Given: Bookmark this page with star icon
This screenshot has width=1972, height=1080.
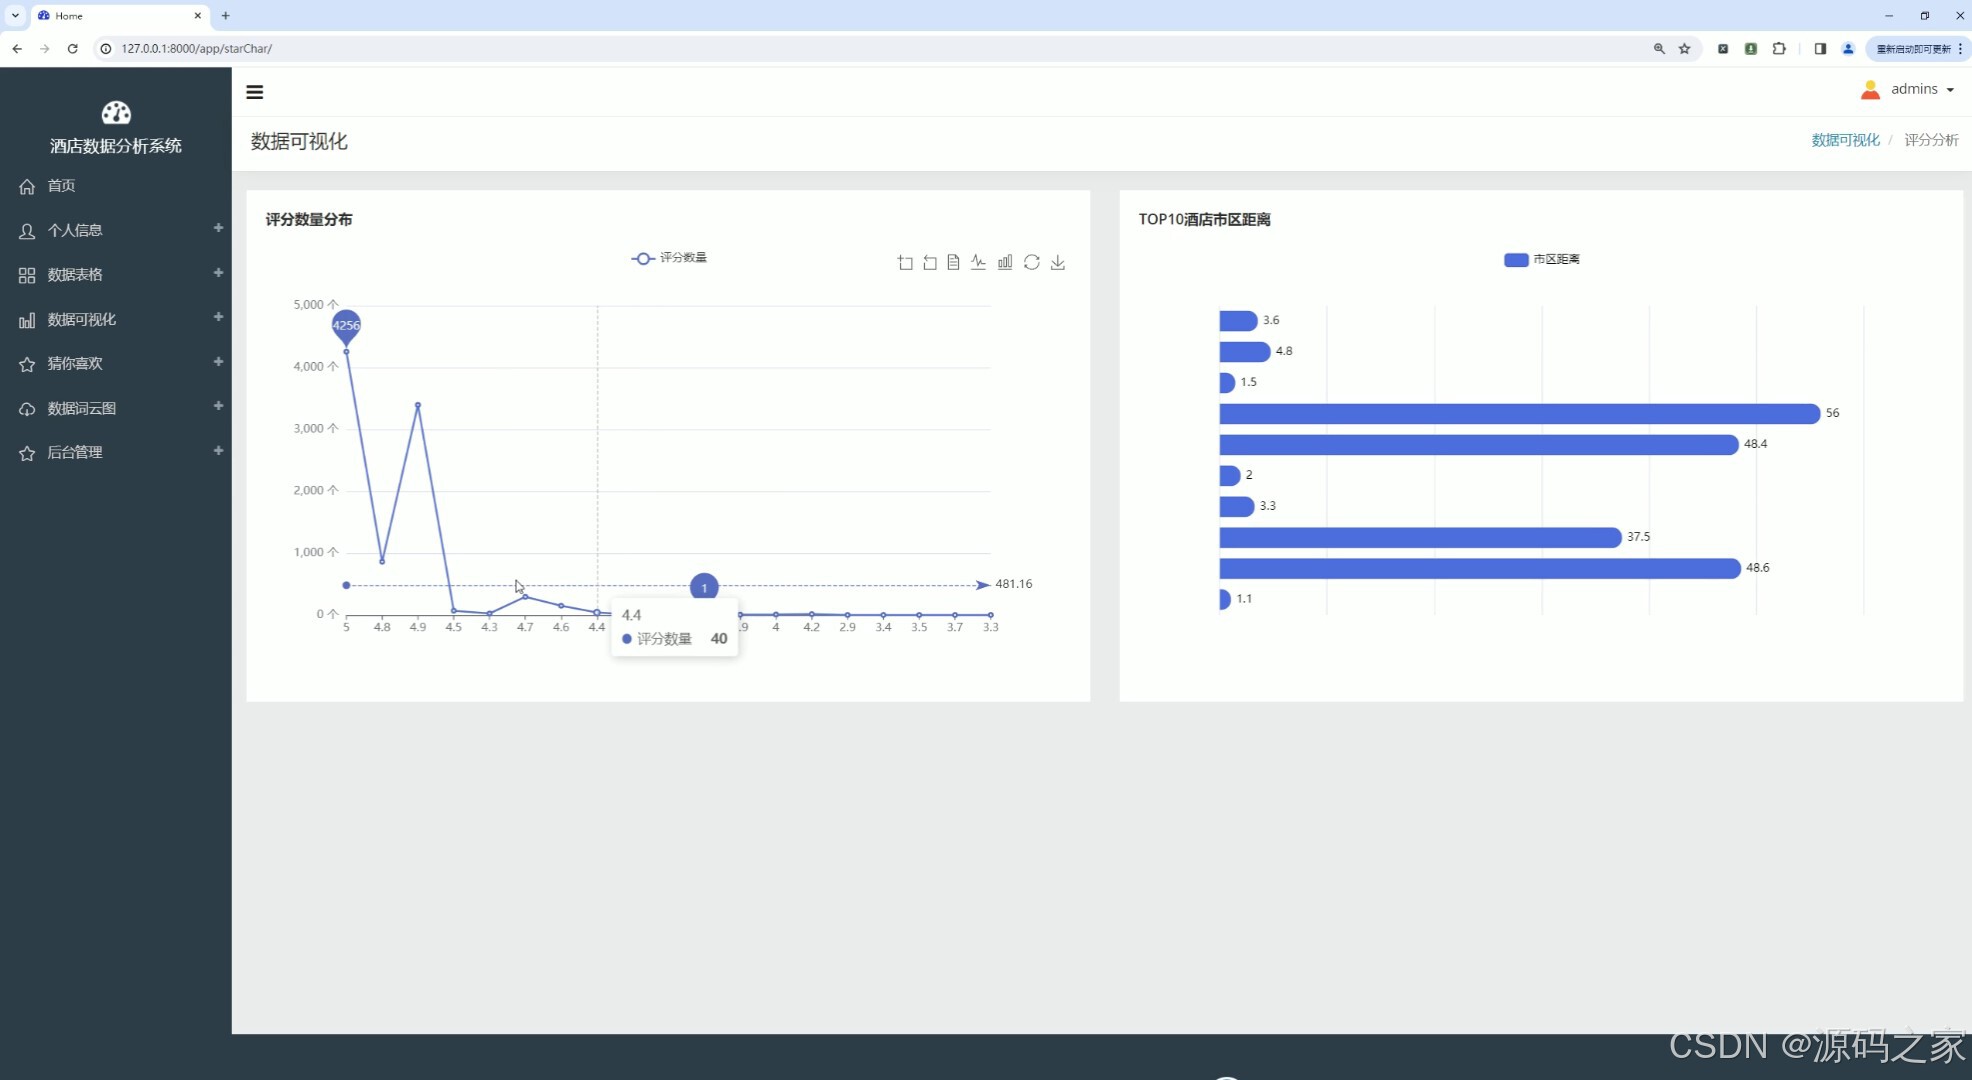Looking at the screenshot, I should coord(1685,48).
